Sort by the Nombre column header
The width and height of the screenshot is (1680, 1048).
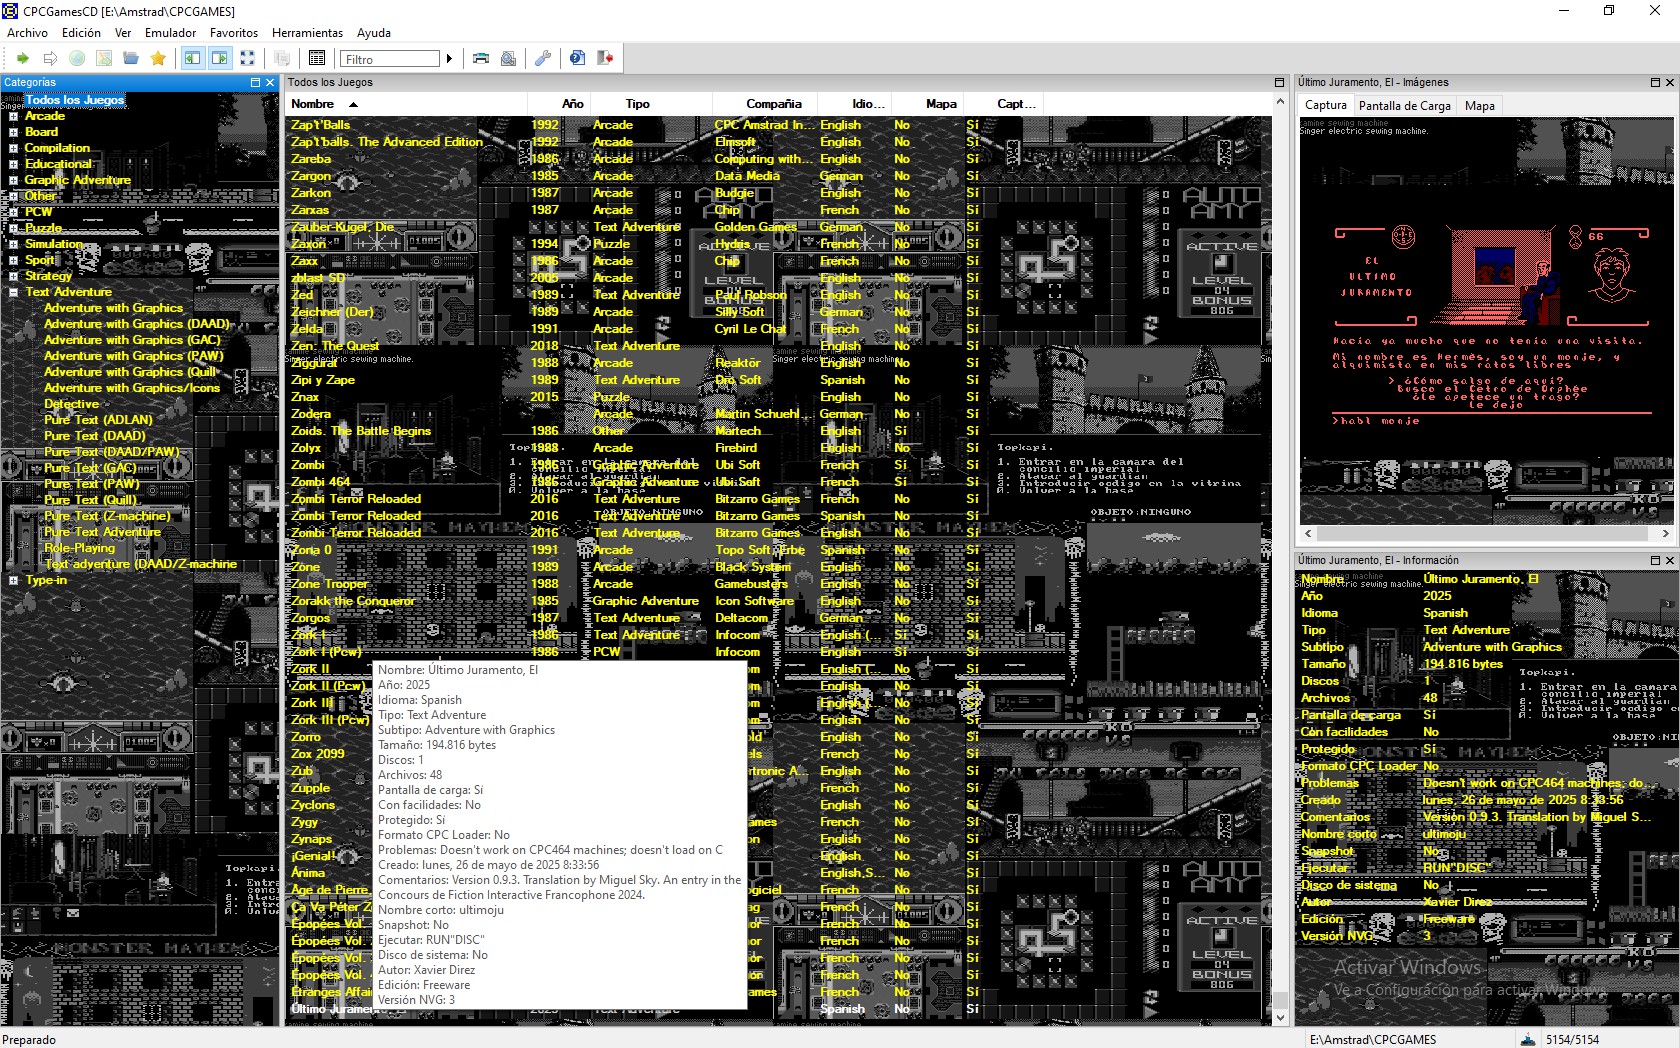point(407,104)
